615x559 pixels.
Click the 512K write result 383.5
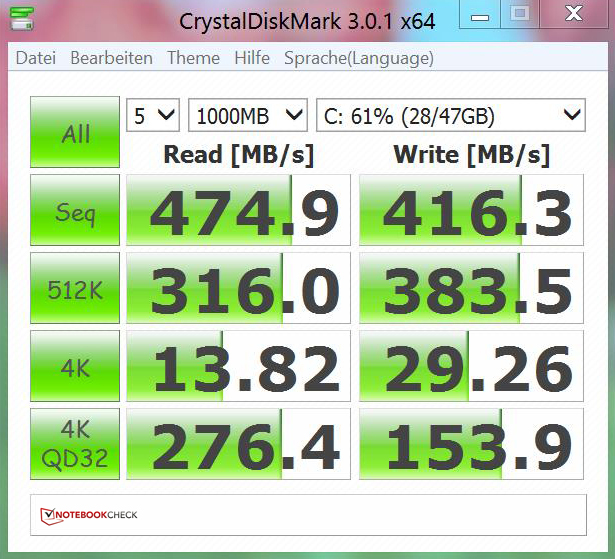tap(471, 288)
